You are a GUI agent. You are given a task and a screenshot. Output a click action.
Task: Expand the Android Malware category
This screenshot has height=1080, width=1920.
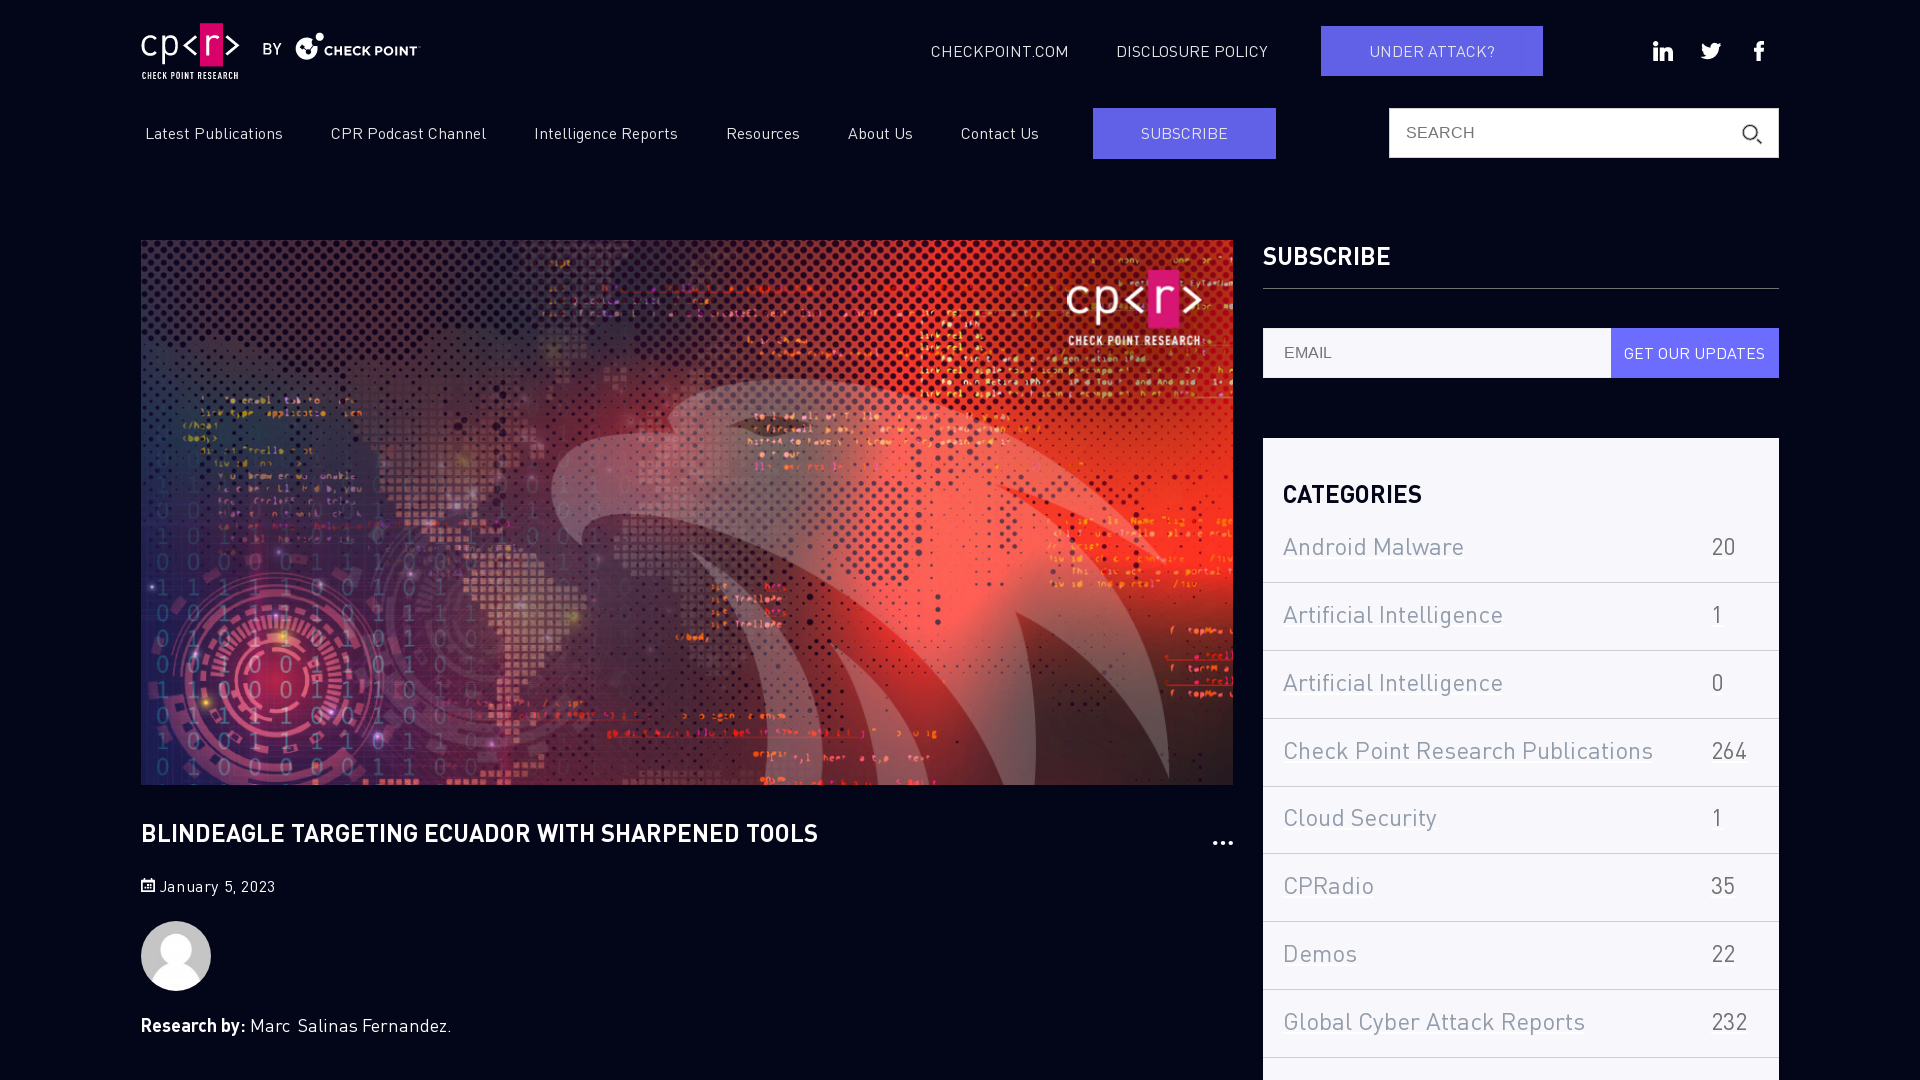1373,545
